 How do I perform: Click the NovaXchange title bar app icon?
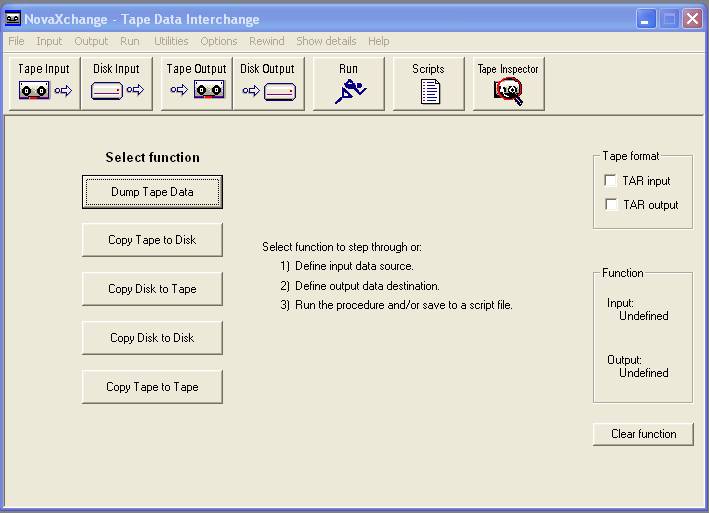coord(13,19)
